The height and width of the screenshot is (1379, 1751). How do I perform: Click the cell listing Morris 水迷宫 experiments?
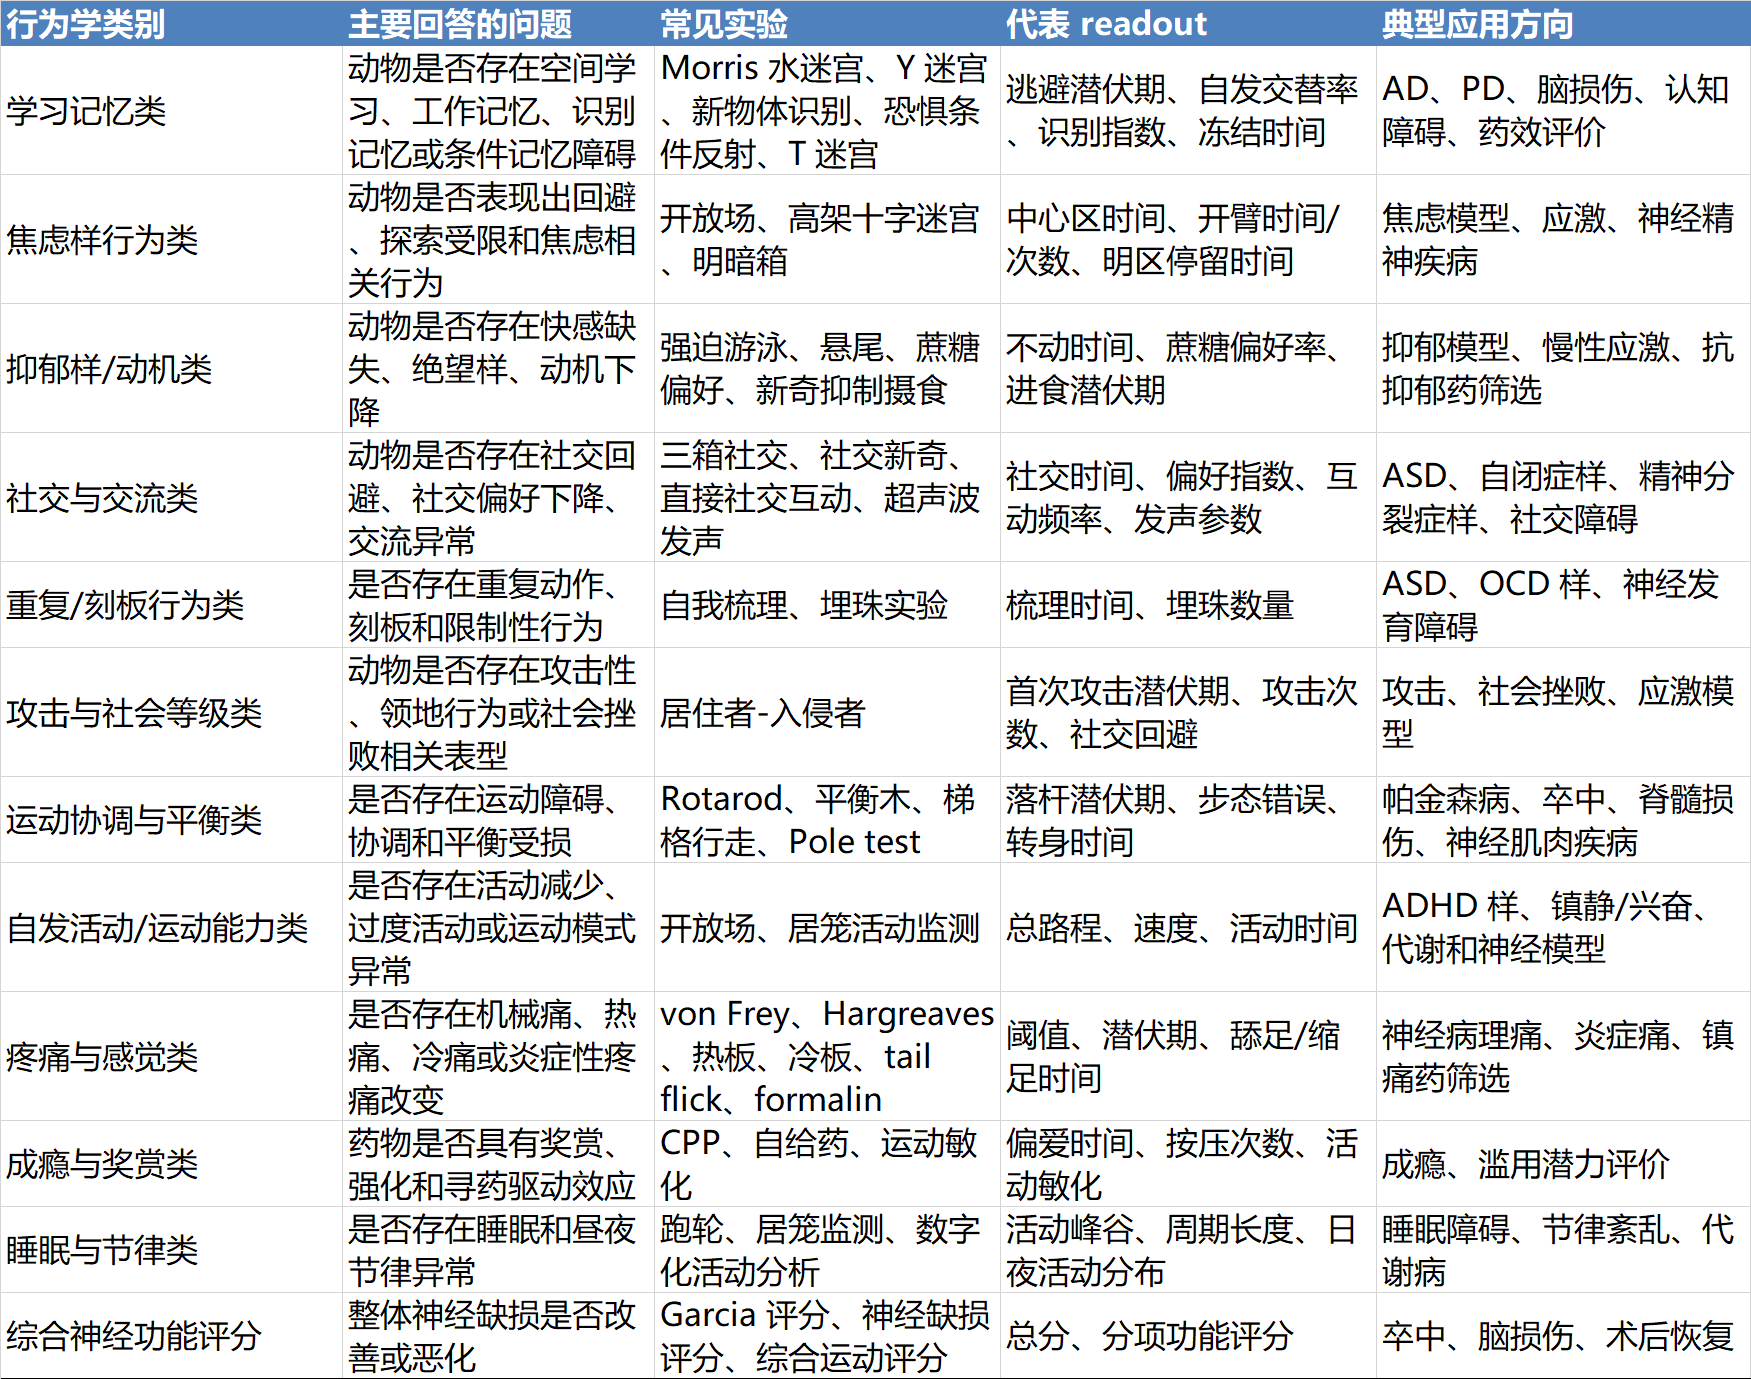[824, 111]
